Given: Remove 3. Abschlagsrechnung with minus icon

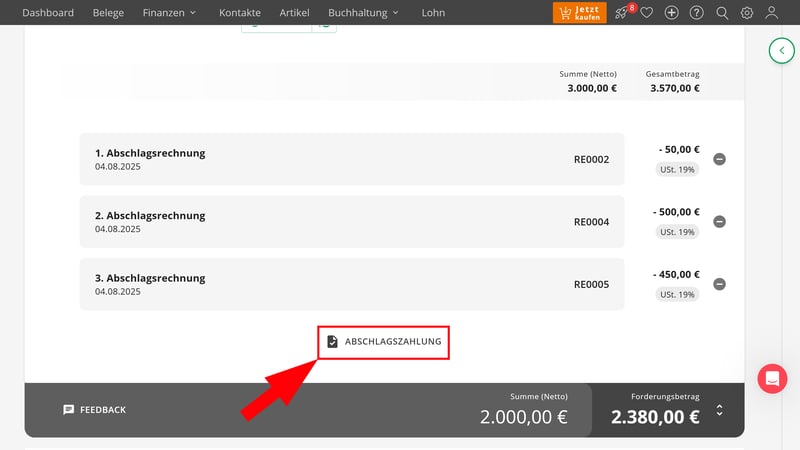Looking at the screenshot, I should (719, 284).
